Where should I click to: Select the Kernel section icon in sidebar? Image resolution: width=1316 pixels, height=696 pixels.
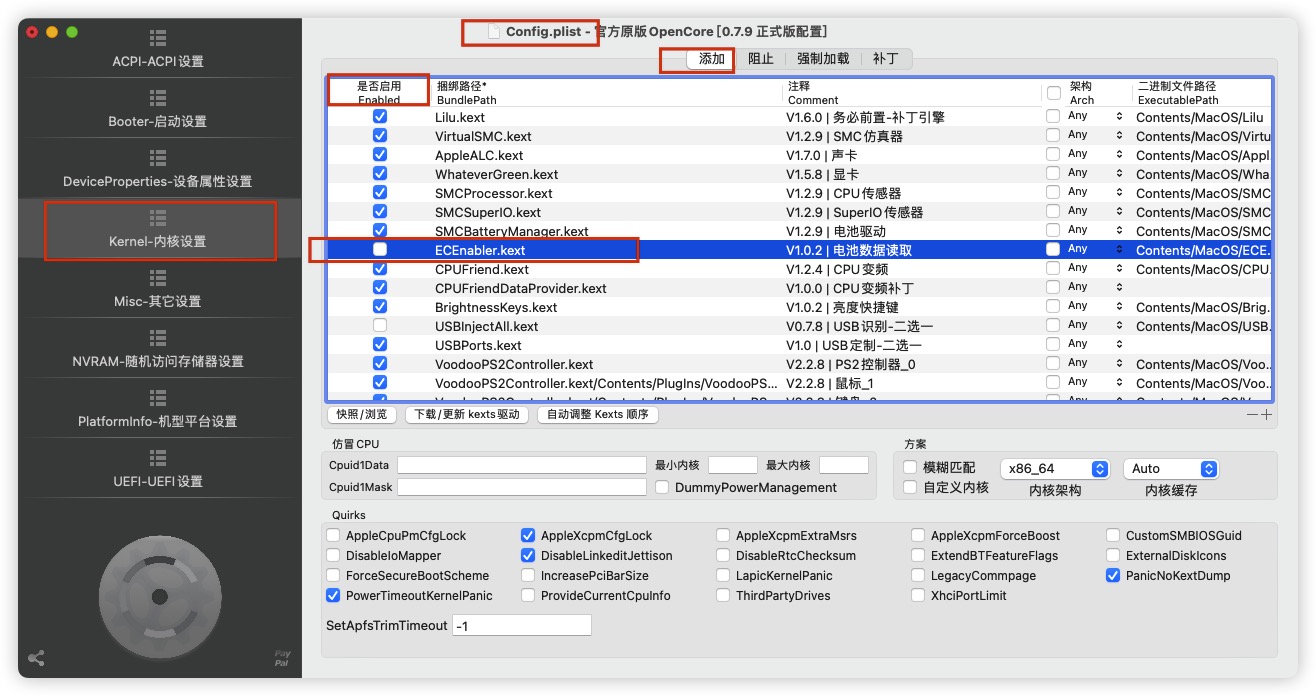click(158, 218)
